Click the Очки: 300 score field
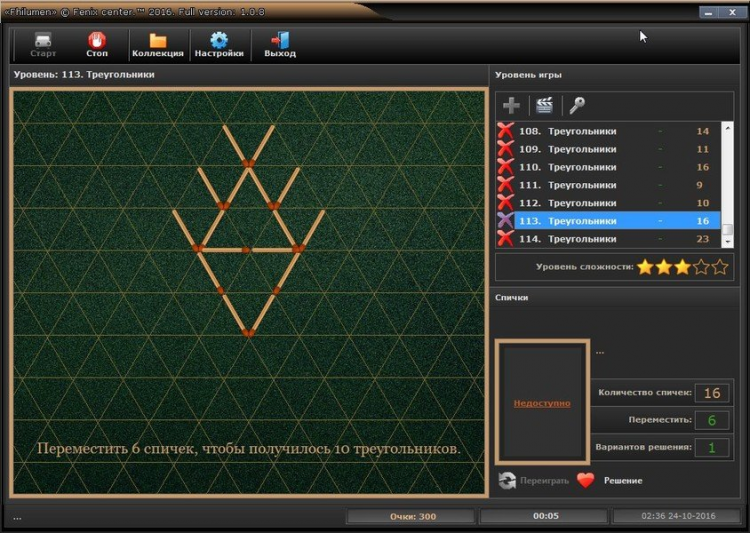 coord(413,516)
